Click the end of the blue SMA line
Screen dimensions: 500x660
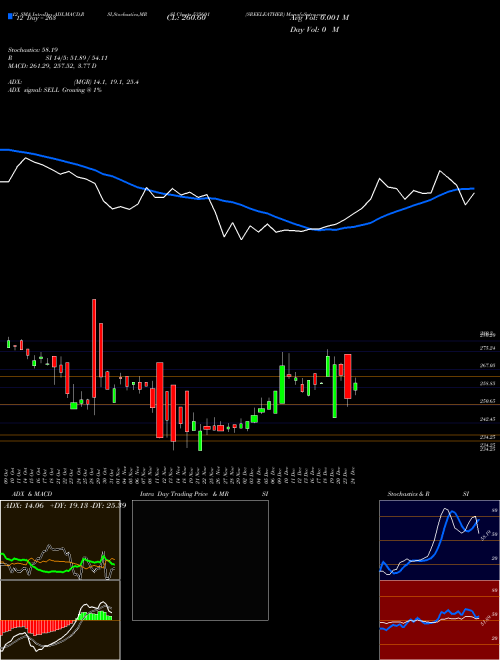(473, 189)
